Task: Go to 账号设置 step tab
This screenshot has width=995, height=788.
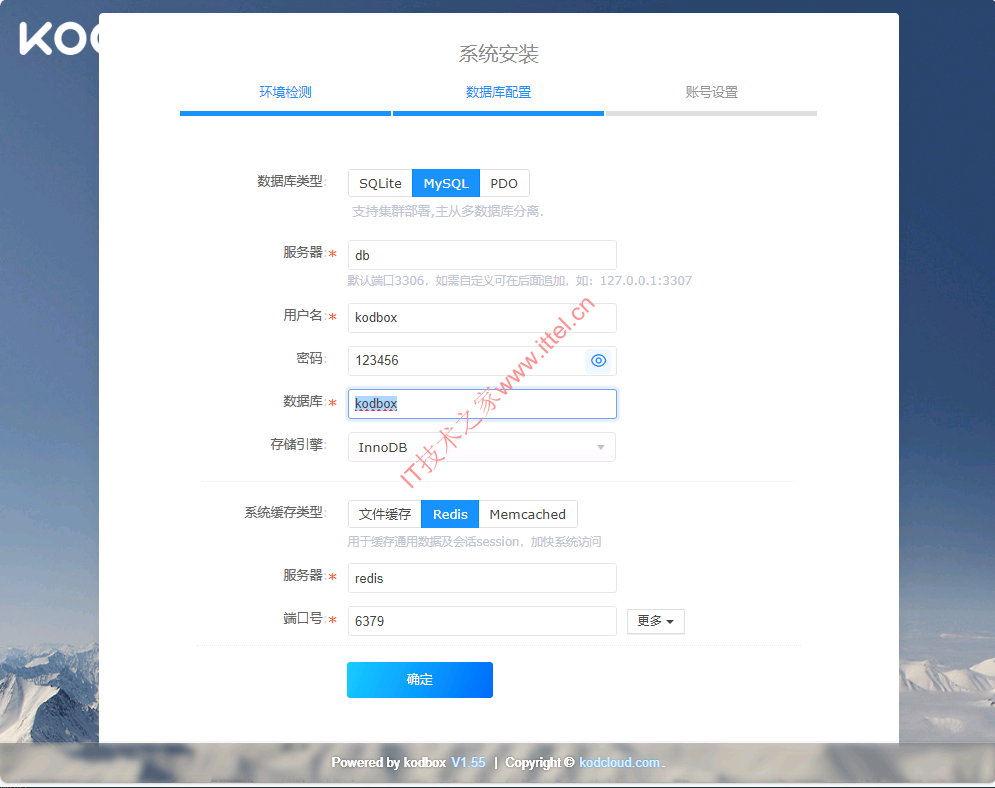Action: [711, 93]
